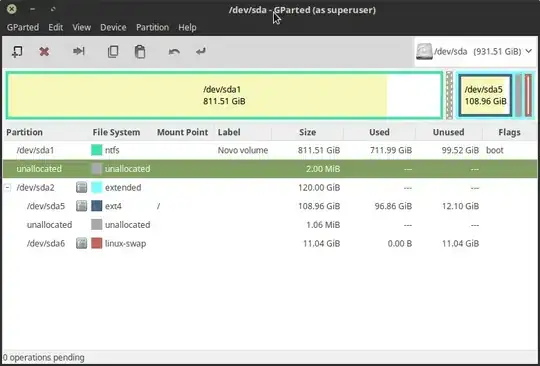Click the File System column header

click(122, 132)
